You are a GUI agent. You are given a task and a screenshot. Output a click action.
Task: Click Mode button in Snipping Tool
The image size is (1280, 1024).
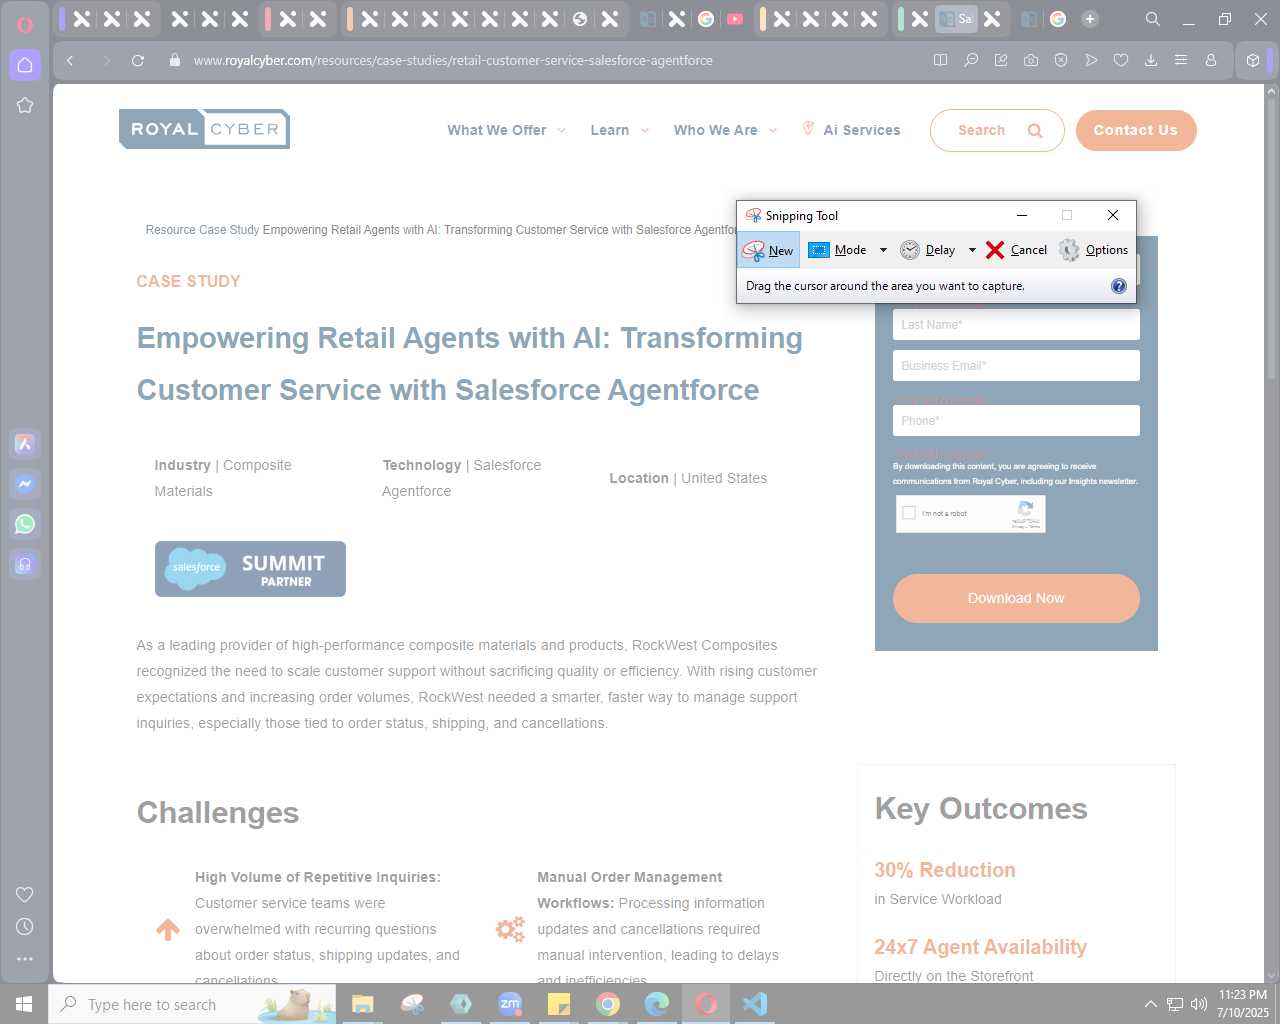[x=838, y=250]
